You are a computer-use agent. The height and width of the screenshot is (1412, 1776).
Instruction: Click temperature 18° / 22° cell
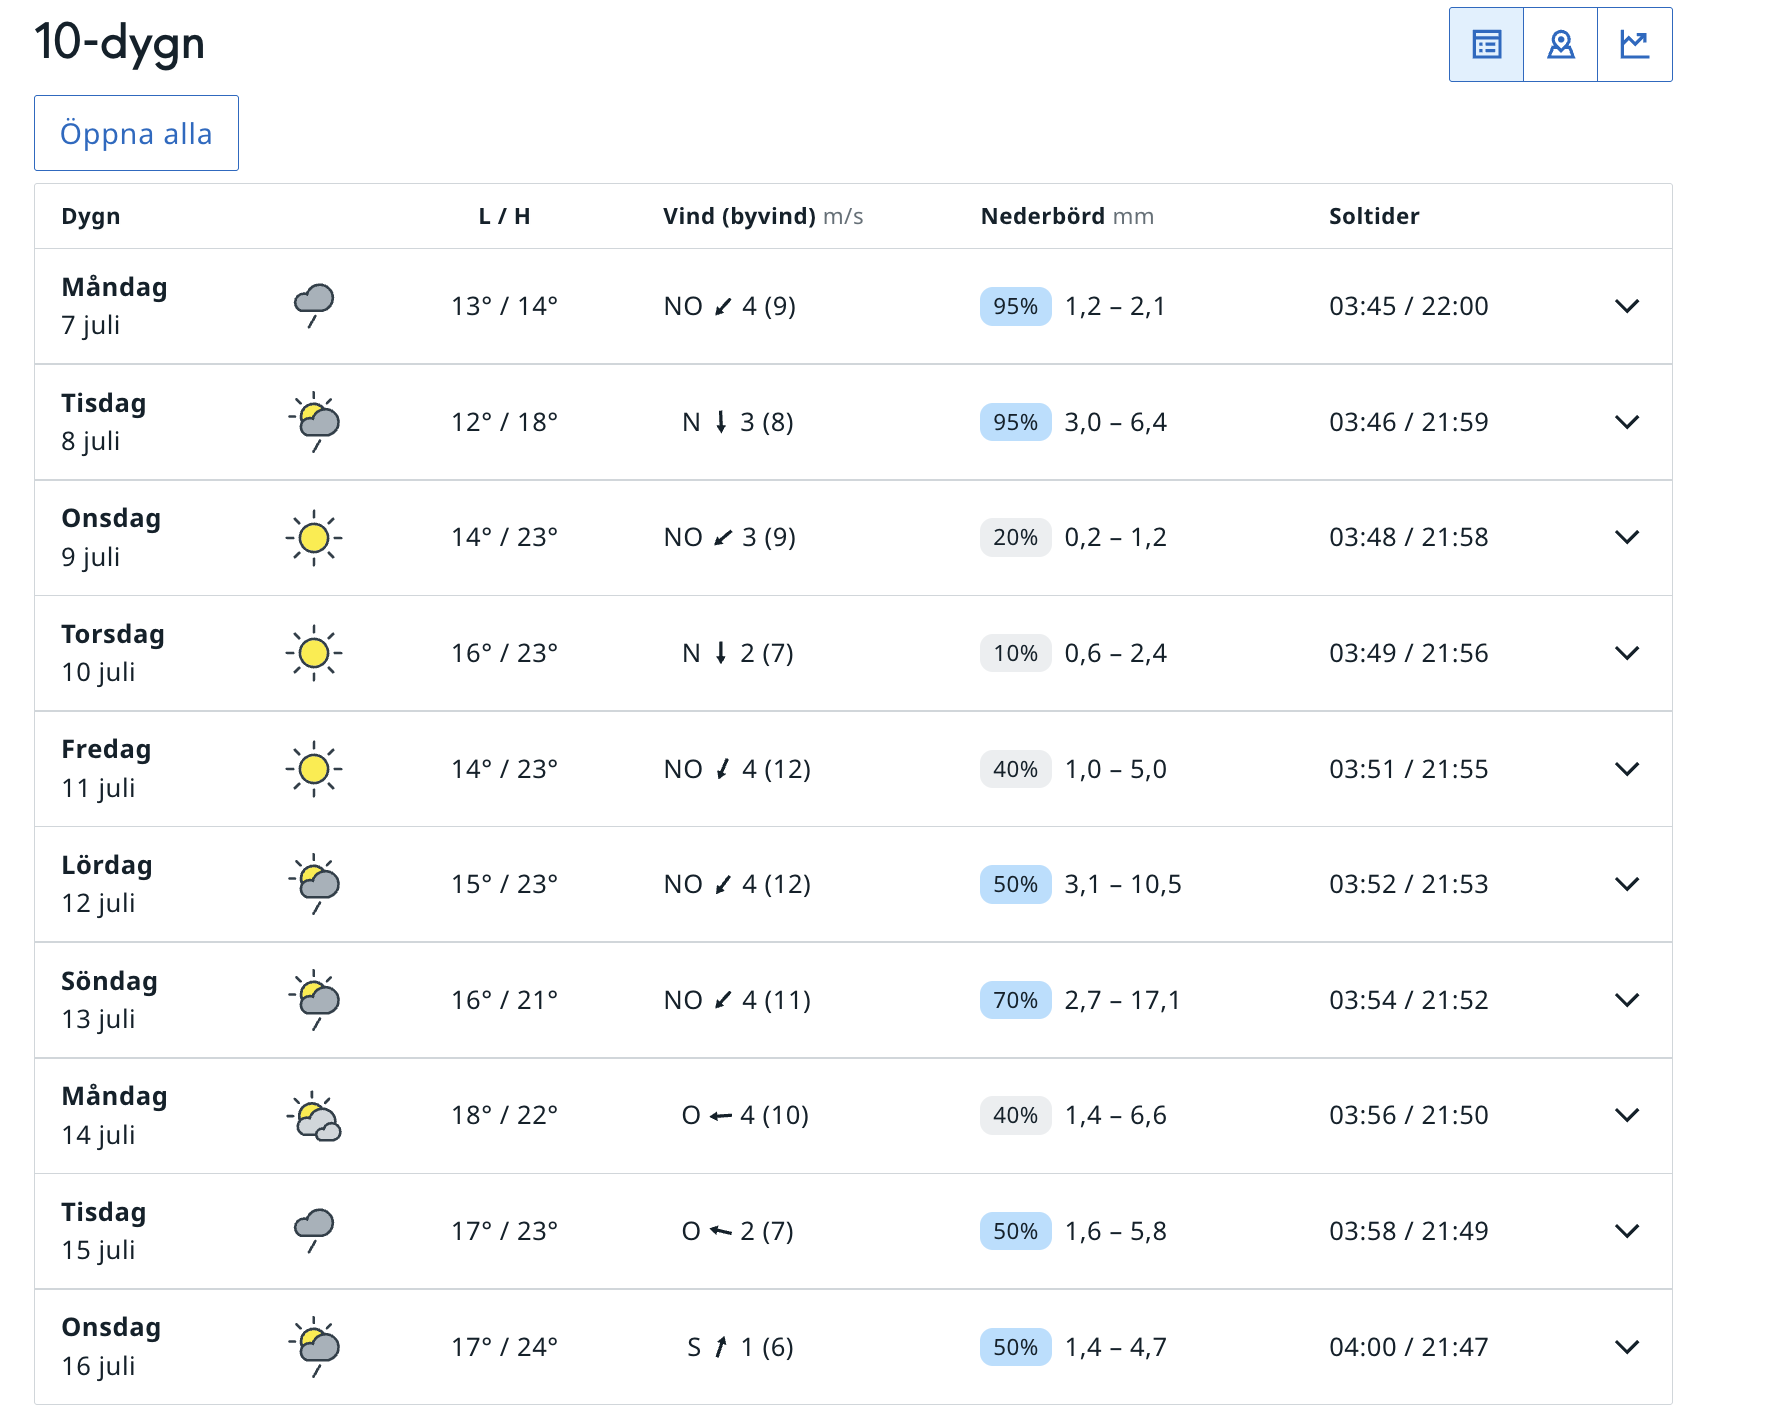pyautogui.click(x=504, y=1115)
